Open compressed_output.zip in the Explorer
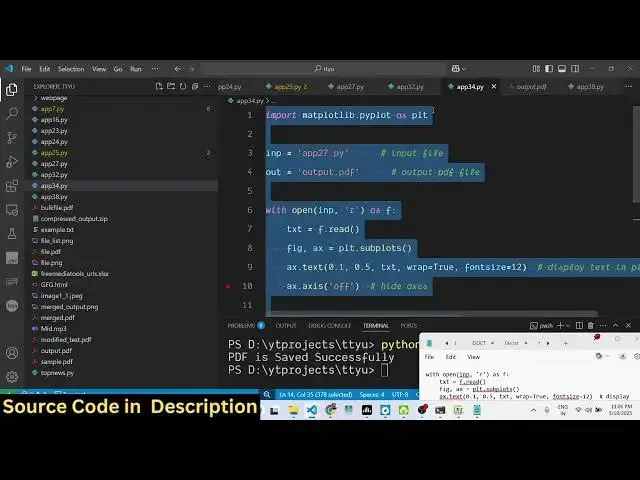Image resolution: width=640 pixels, height=480 pixels. (x=74, y=219)
